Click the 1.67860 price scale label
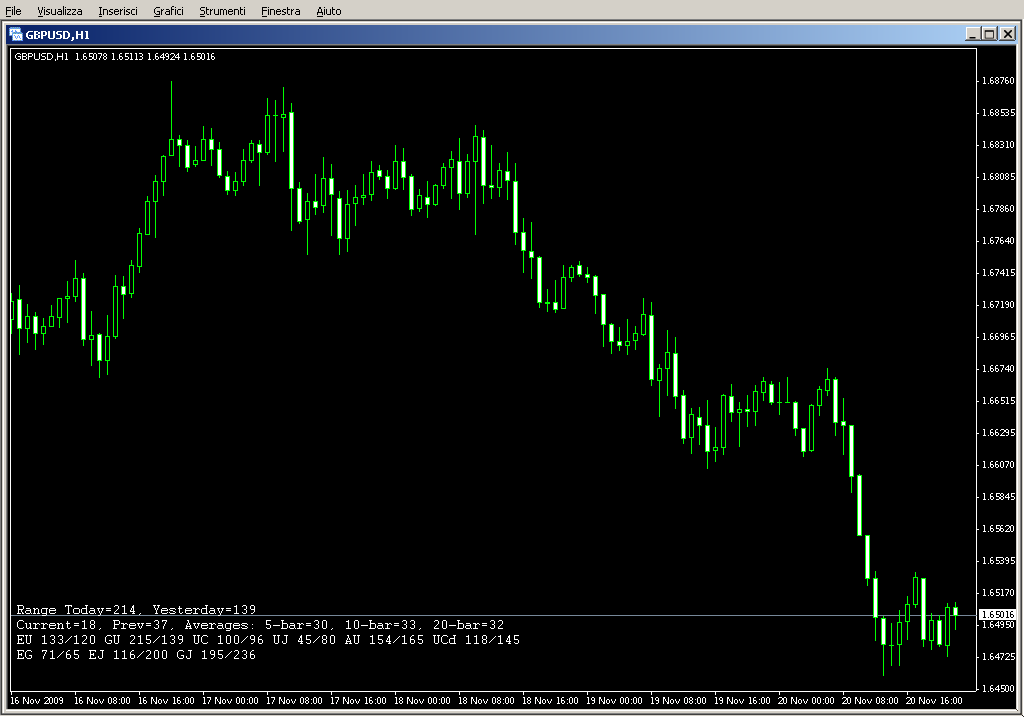1024x717 pixels. click(x=999, y=209)
